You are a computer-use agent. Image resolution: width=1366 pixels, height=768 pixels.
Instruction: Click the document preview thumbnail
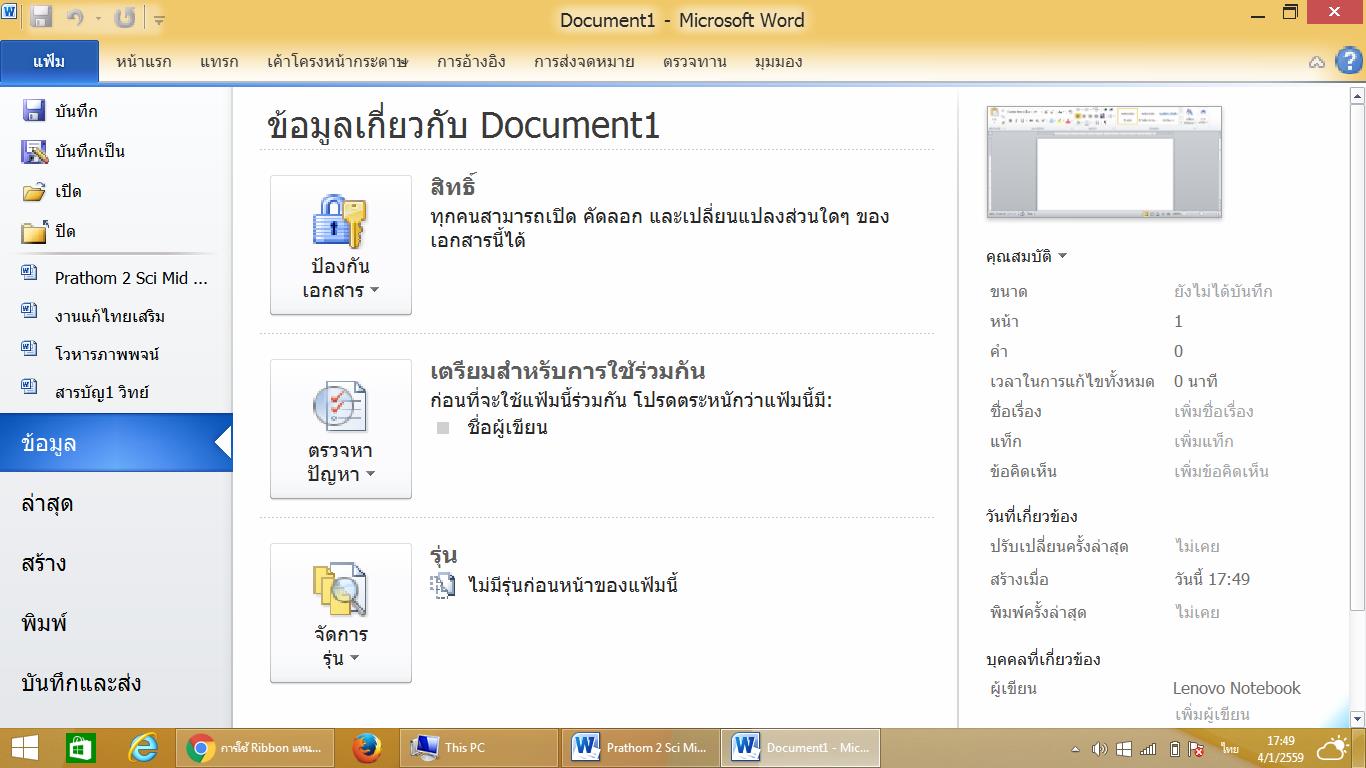(1104, 161)
